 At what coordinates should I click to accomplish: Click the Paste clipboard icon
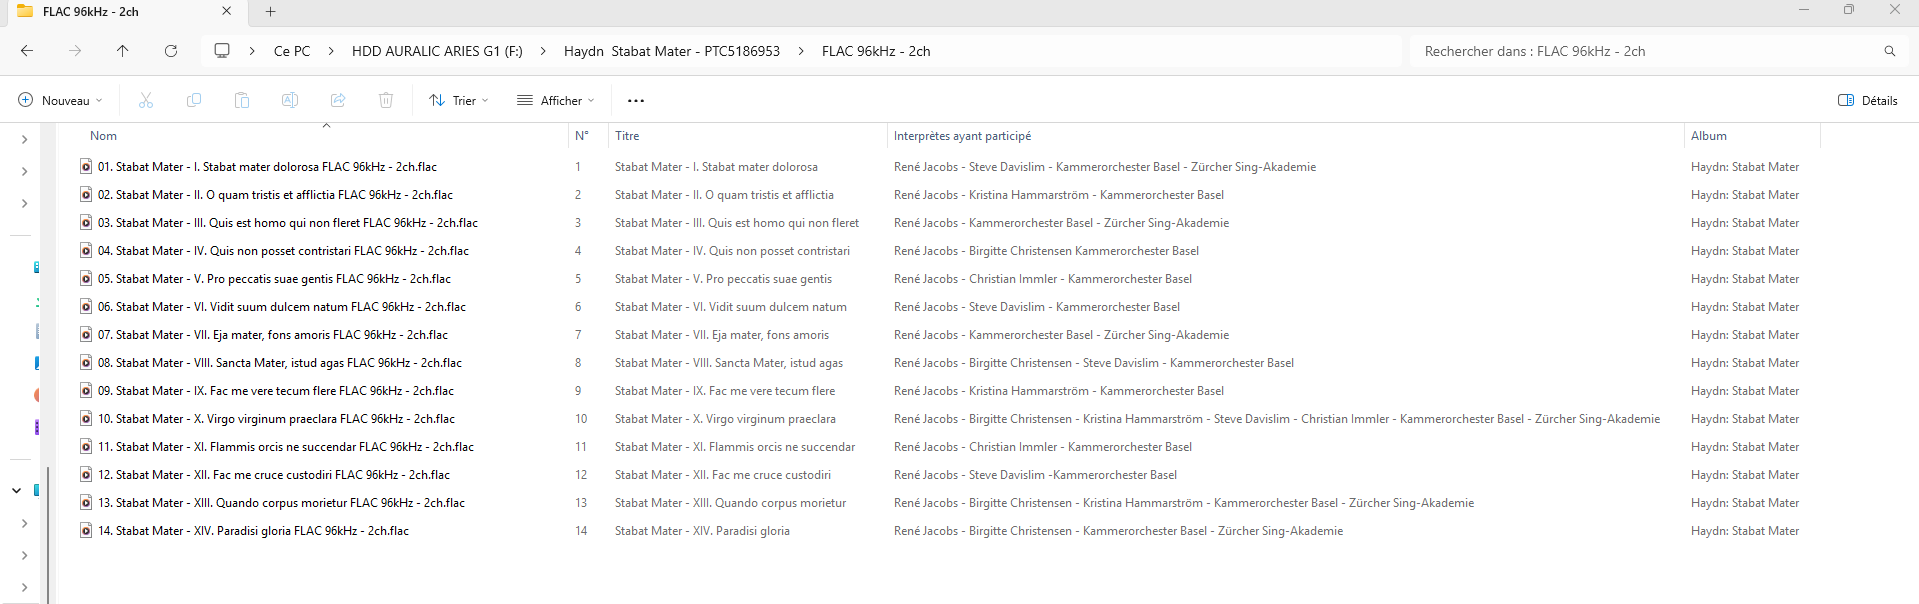(242, 100)
